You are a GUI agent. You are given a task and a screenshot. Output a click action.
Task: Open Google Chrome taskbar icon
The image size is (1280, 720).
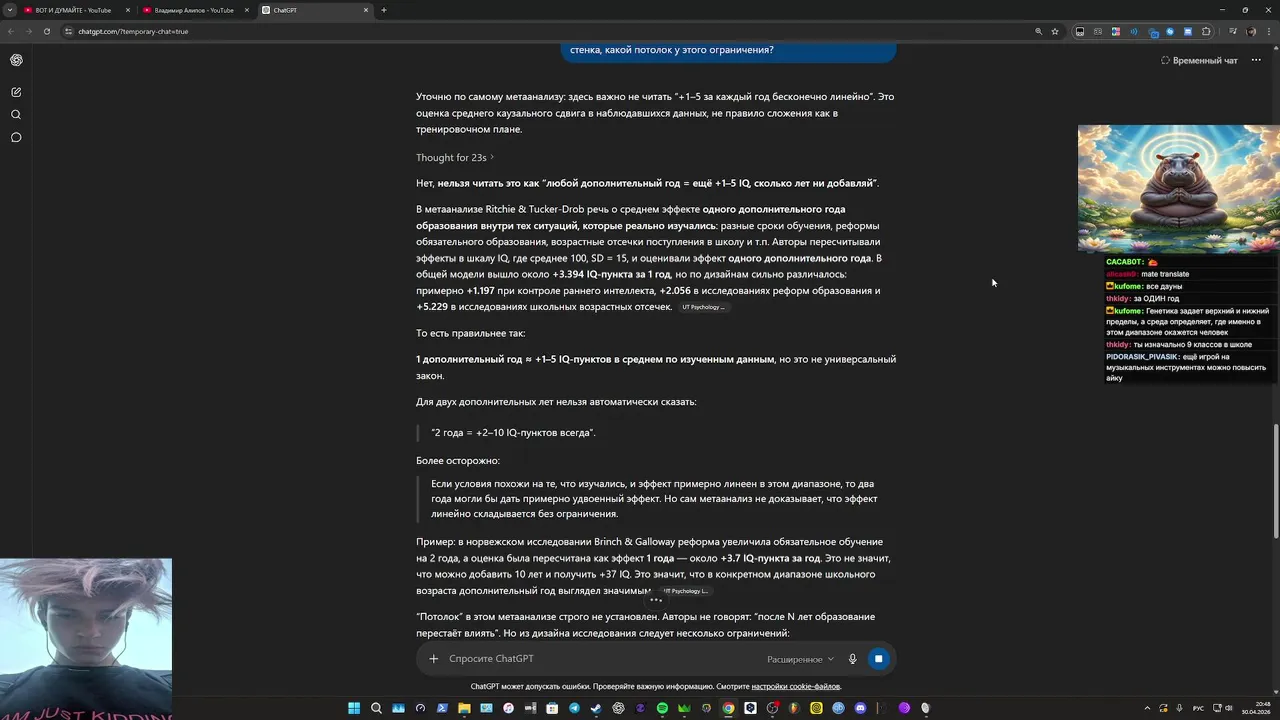coord(728,708)
